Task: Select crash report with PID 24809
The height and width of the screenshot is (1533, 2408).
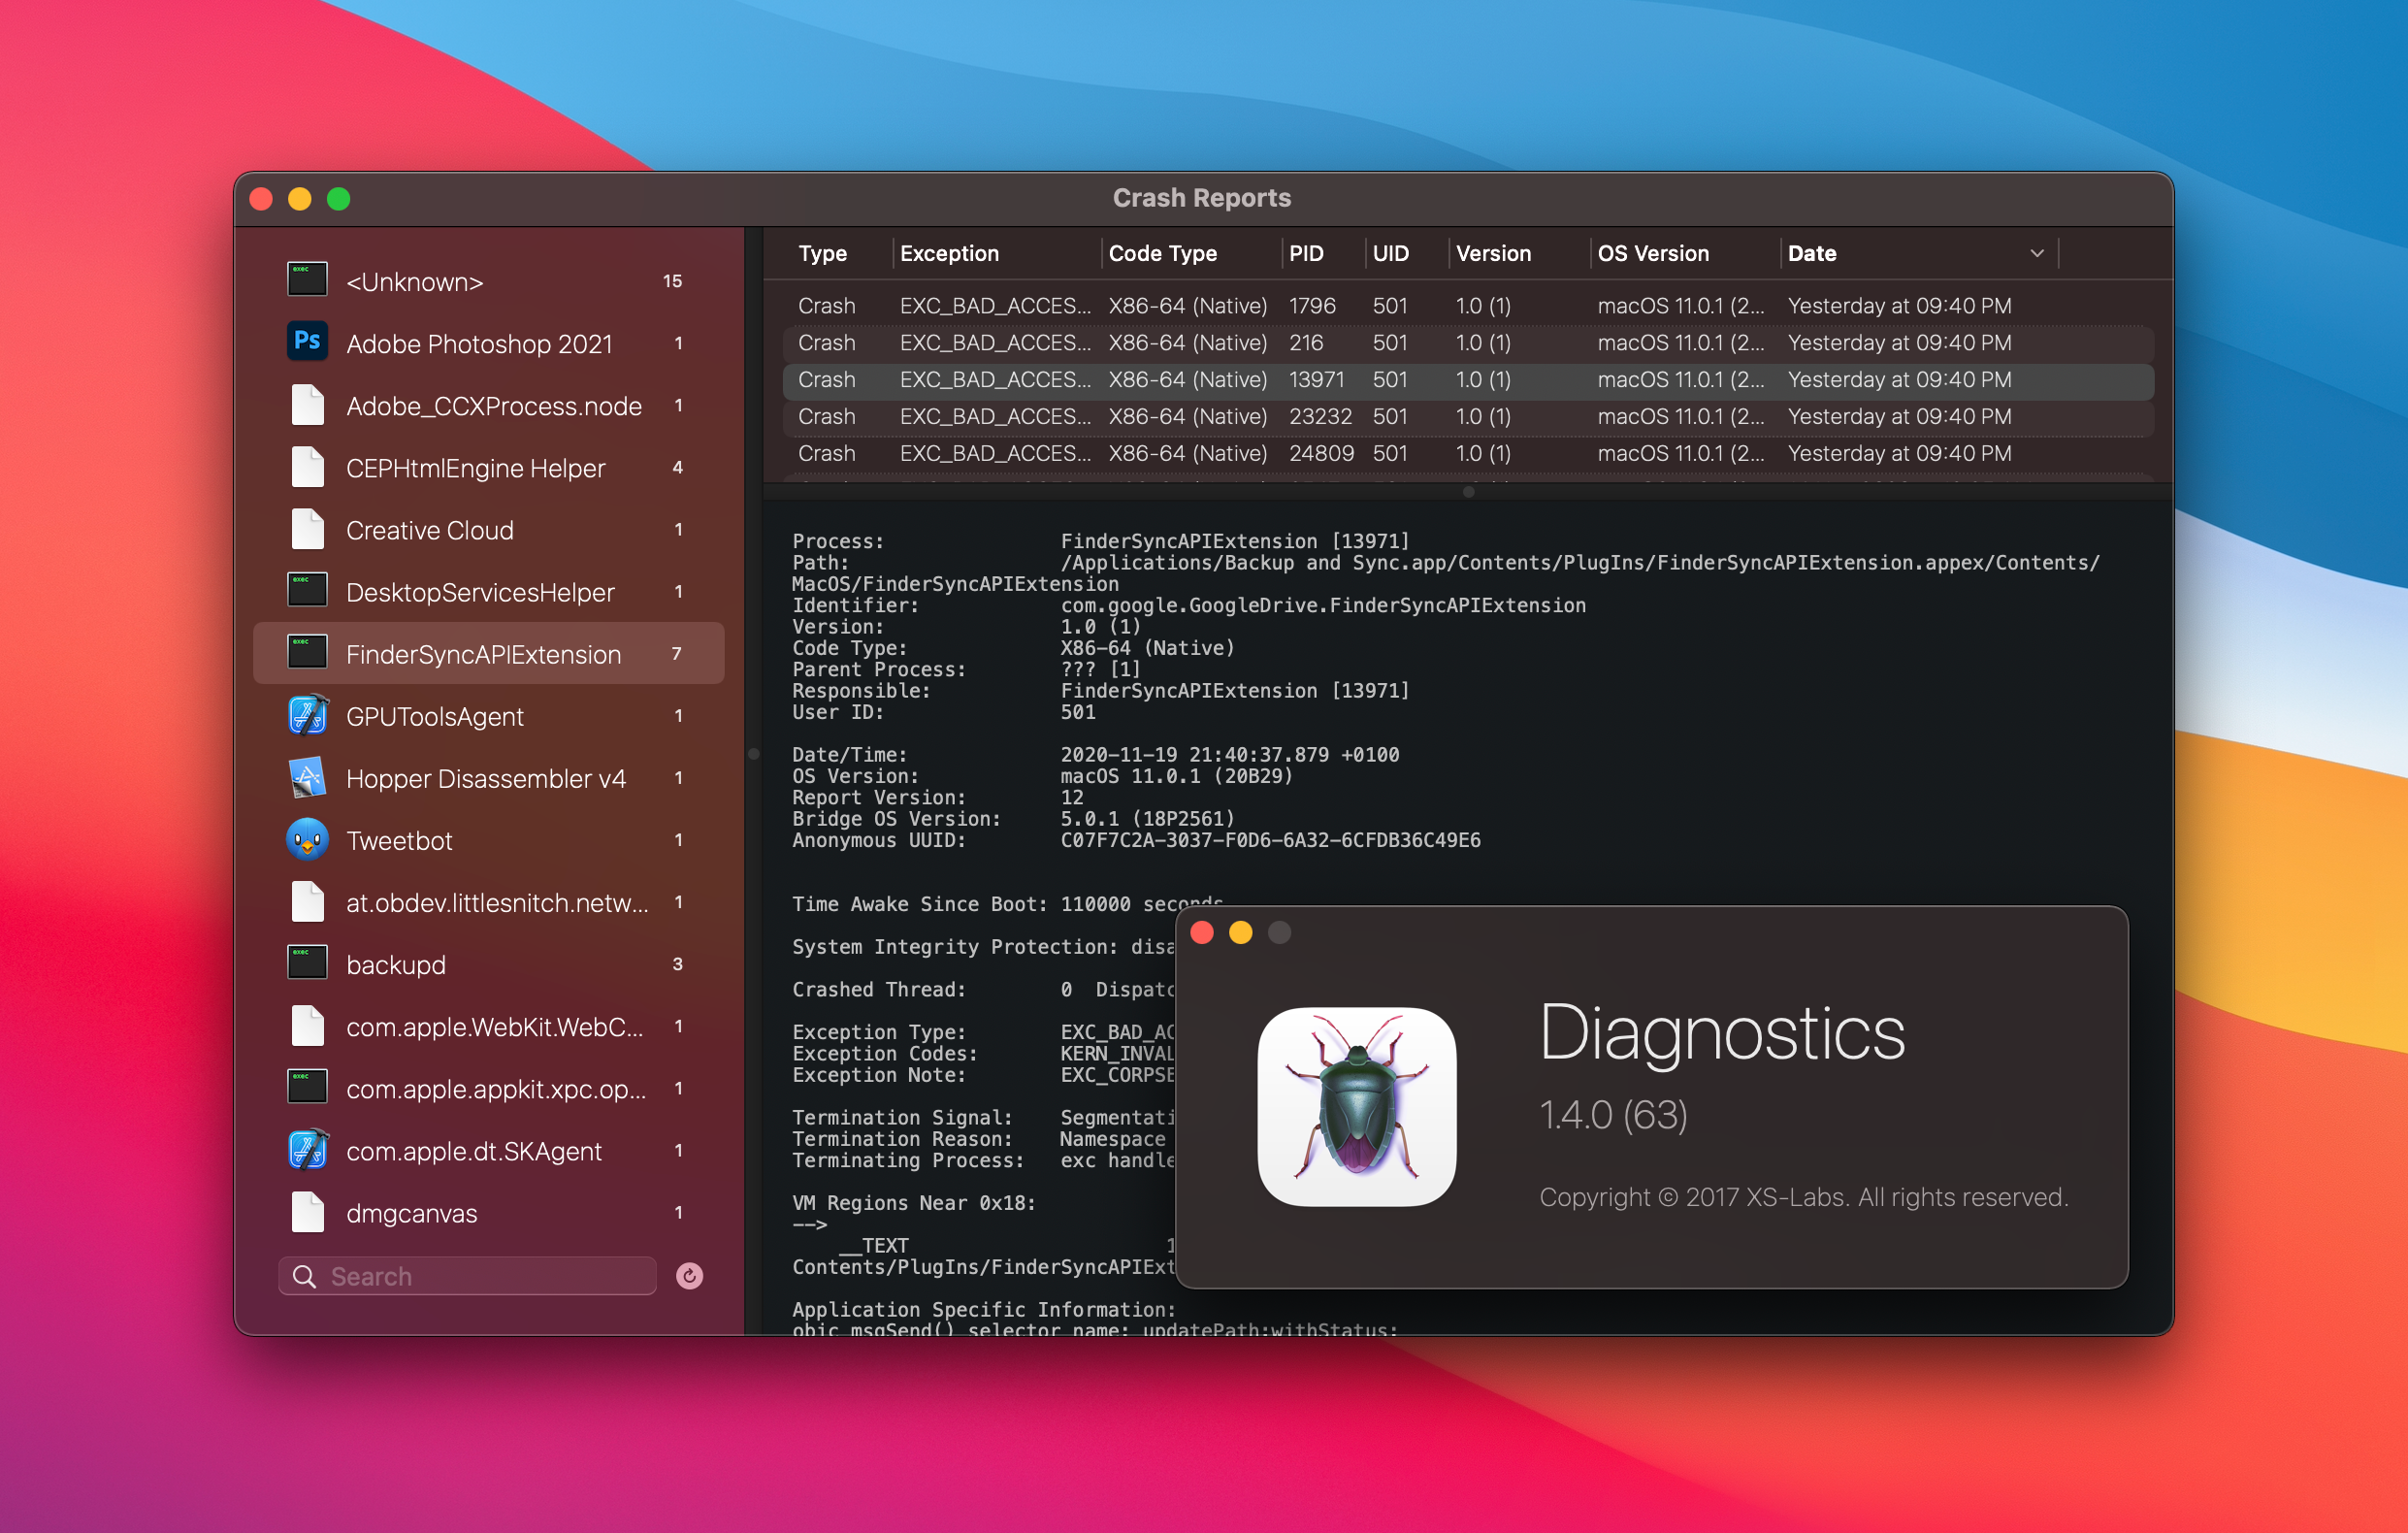Action: point(1320,453)
